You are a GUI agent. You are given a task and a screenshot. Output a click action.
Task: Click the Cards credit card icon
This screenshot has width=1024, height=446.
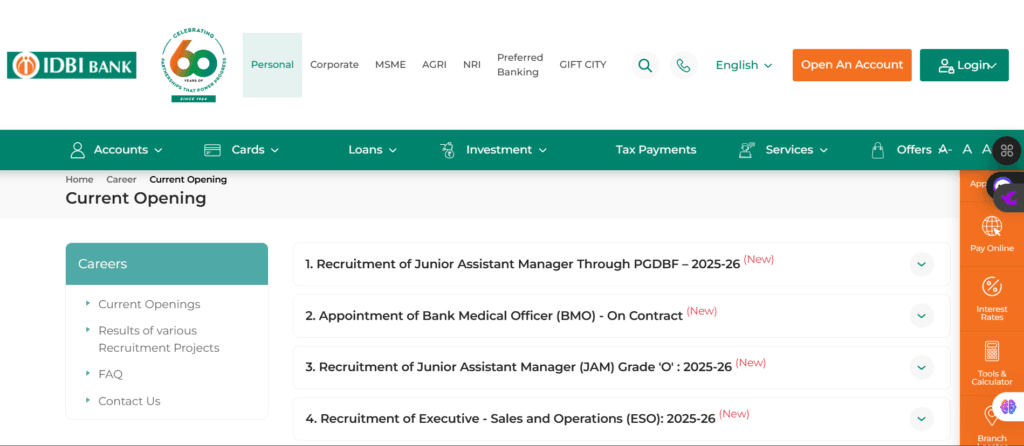coord(212,150)
